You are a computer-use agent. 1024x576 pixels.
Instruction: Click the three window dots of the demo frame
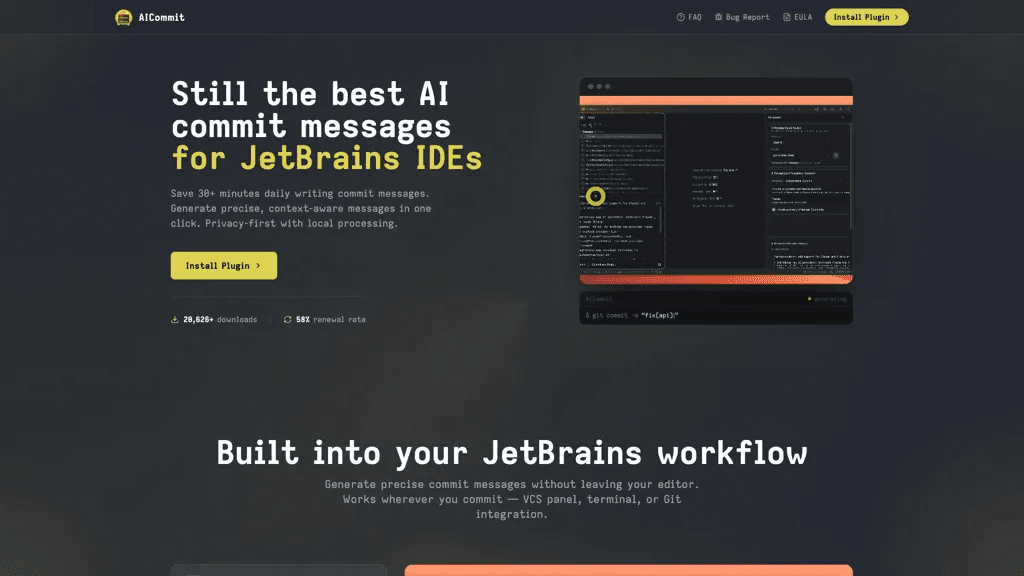coord(599,87)
